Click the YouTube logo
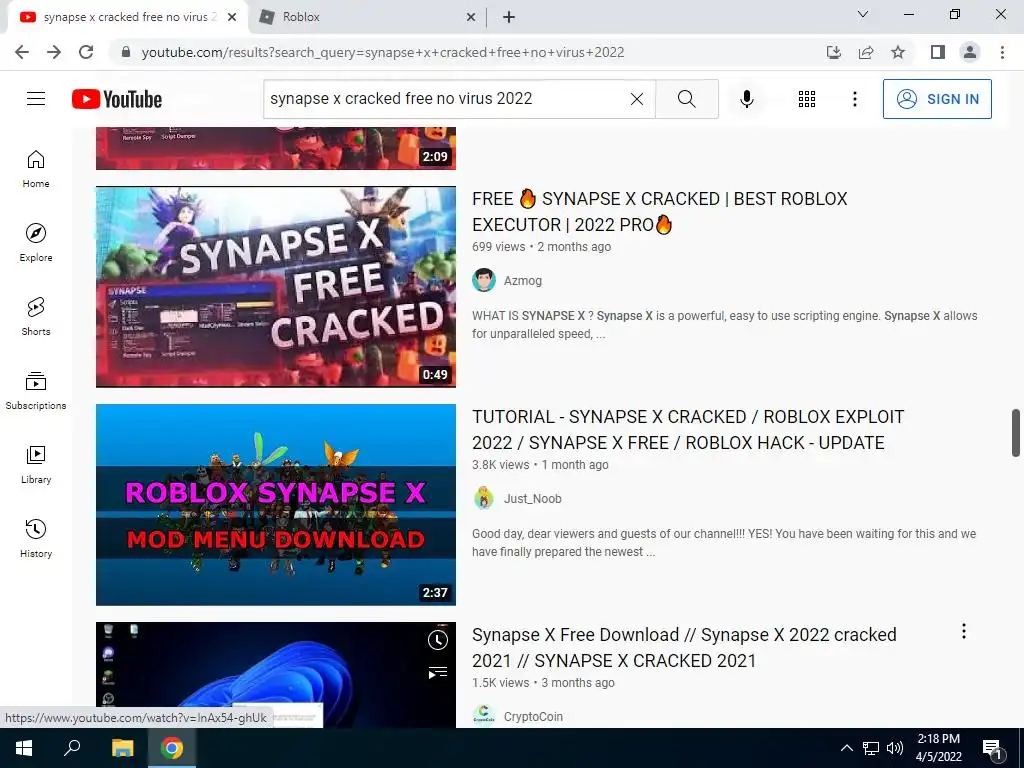The image size is (1024, 768). (x=117, y=99)
